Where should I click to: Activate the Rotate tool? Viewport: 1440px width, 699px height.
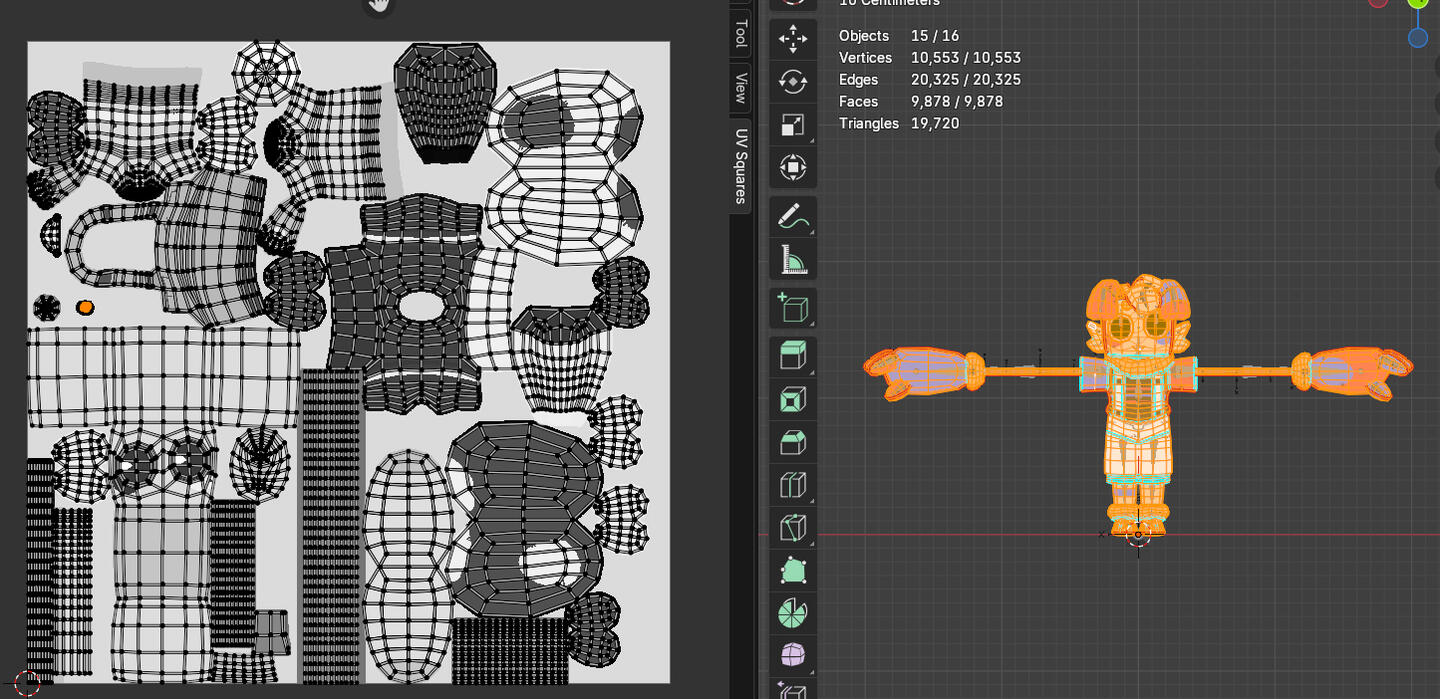tap(793, 82)
